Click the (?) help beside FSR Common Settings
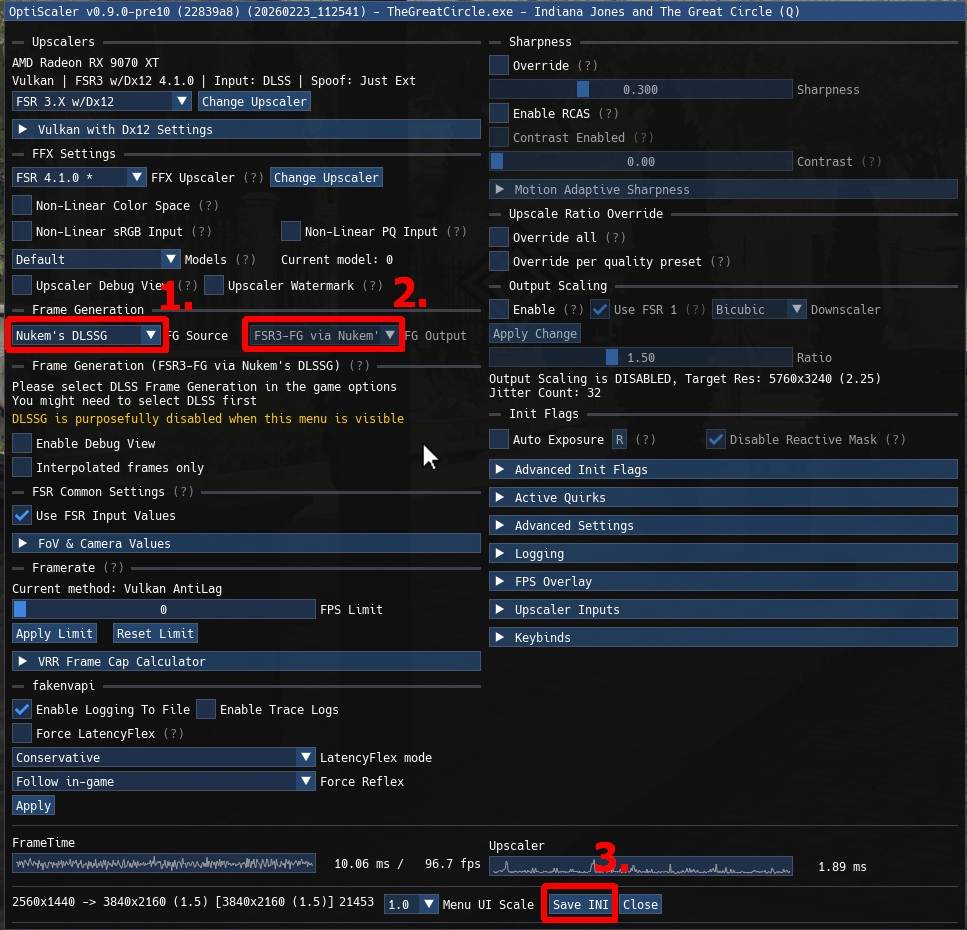The width and height of the screenshot is (967, 930). (x=184, y=492)
